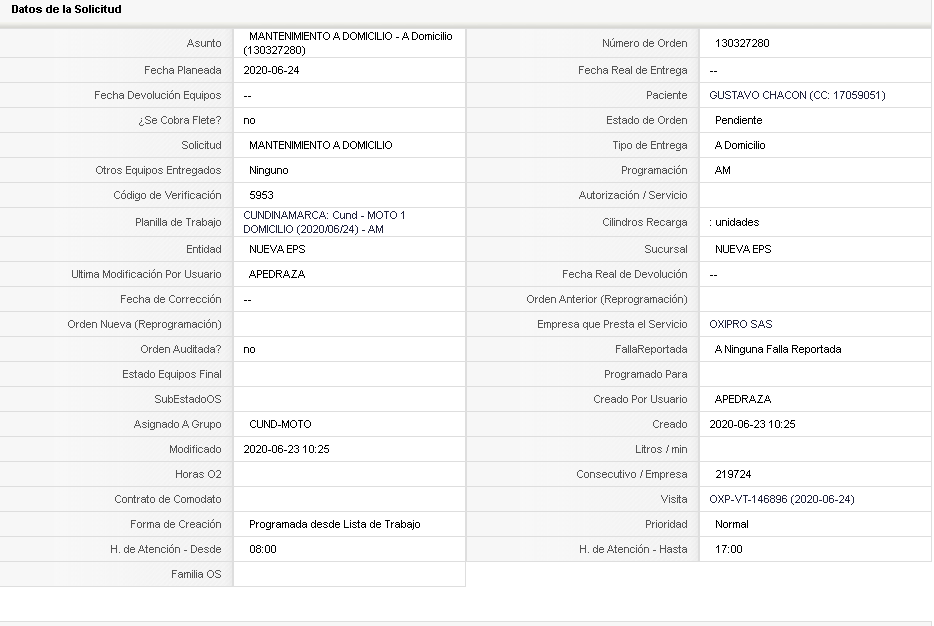Click the Número de Orden value 130327280
Screen dimensions: 934x626
(742, 43)
